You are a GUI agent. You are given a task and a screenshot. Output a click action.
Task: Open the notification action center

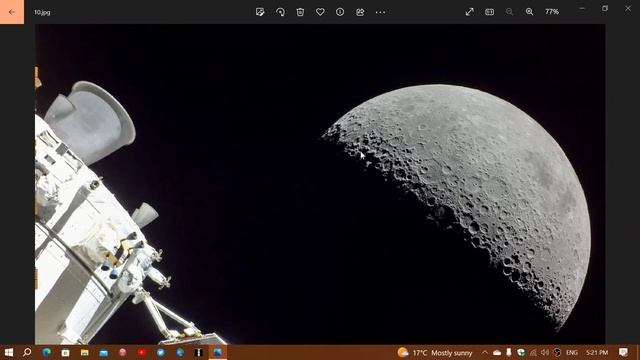point(623,352)
